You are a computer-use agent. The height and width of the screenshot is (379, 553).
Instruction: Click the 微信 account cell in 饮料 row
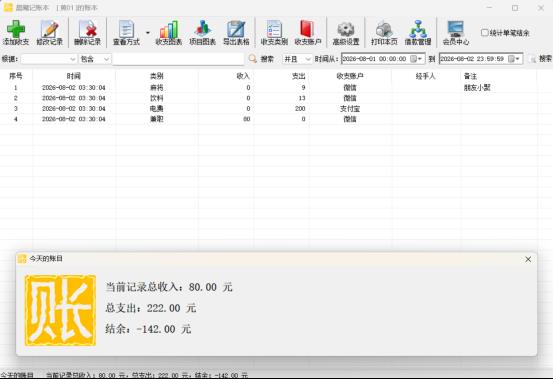tap(350, 98)
